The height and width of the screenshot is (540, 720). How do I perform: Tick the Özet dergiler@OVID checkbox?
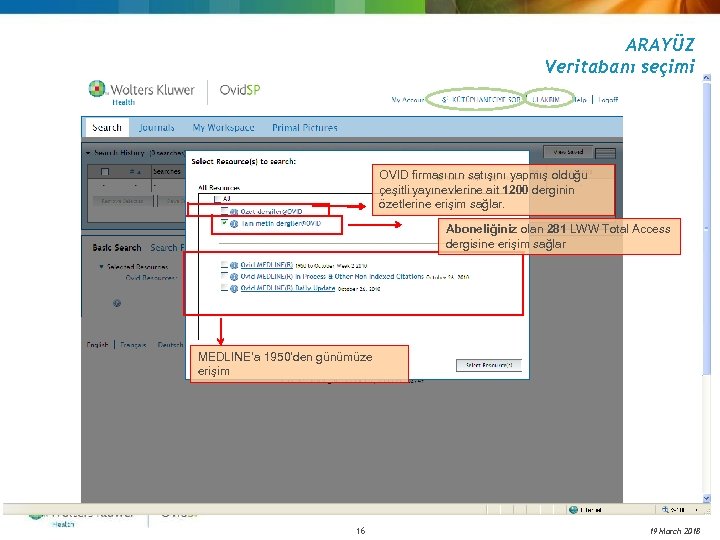(224, 211)
